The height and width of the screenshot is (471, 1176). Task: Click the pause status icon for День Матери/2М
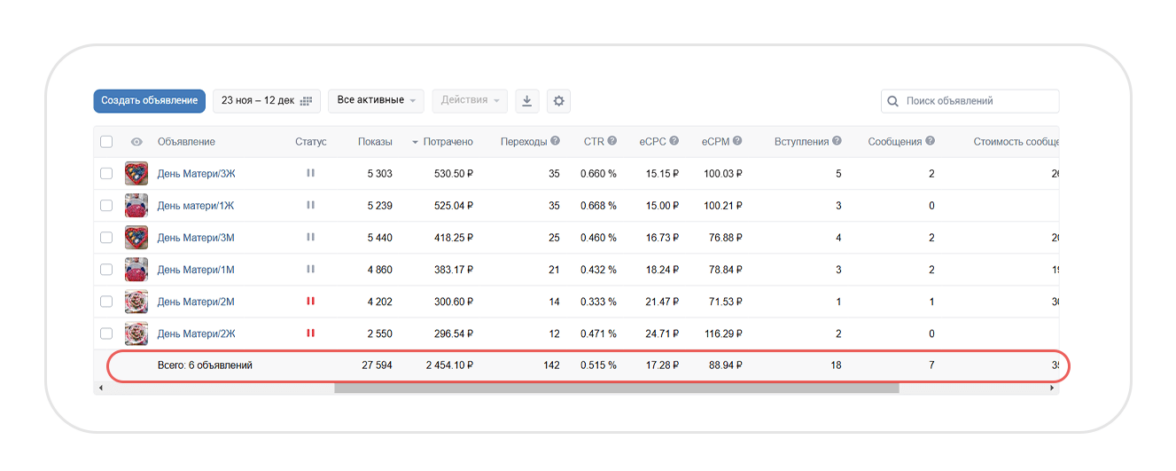click(310, 301)
